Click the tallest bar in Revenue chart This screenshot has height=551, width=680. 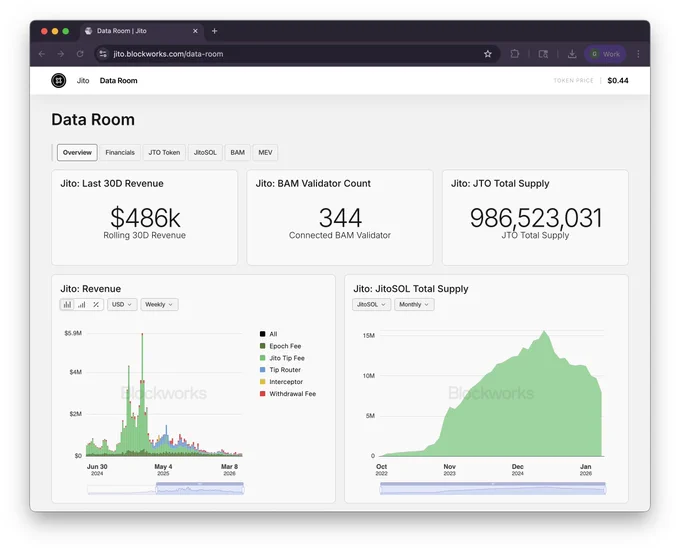click(x=142, y=395)
